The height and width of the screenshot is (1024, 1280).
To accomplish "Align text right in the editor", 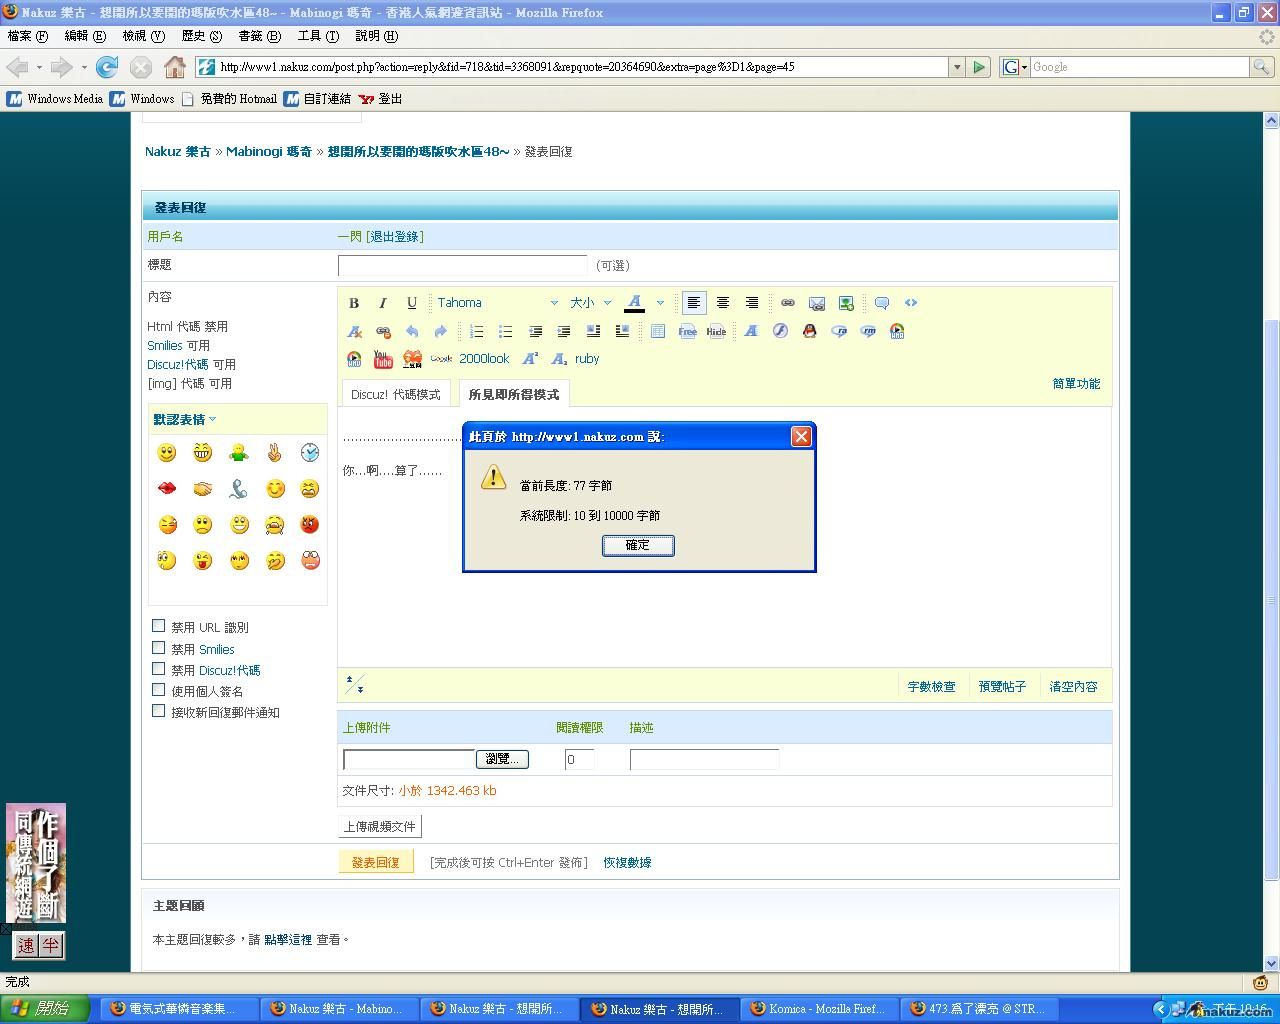I will pyautogui.click(x=751, y=303).
